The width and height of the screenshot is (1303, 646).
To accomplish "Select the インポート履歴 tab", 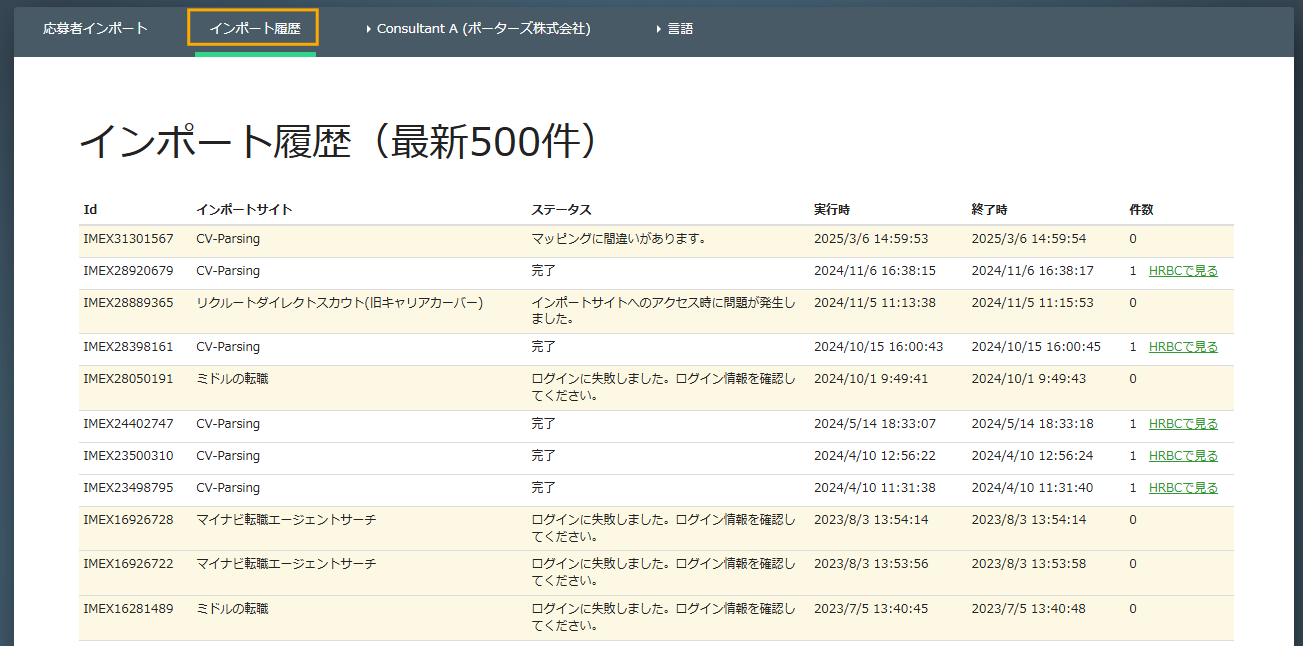I will click(254, 29).
